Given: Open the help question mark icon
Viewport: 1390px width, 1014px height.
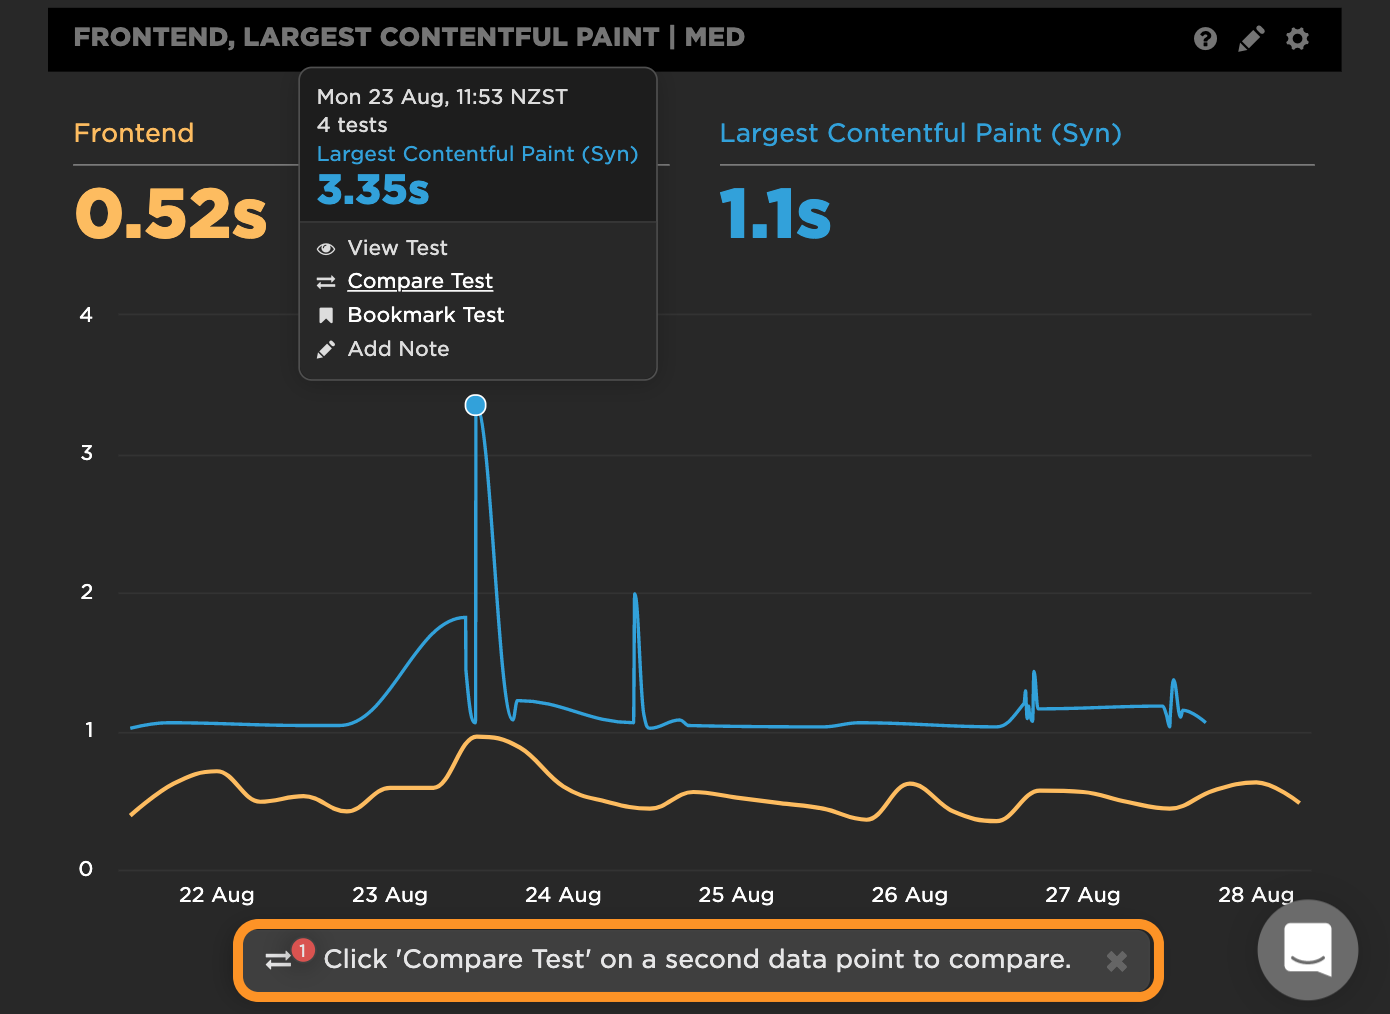Looking at the screenshot, I should (1205, 39).
